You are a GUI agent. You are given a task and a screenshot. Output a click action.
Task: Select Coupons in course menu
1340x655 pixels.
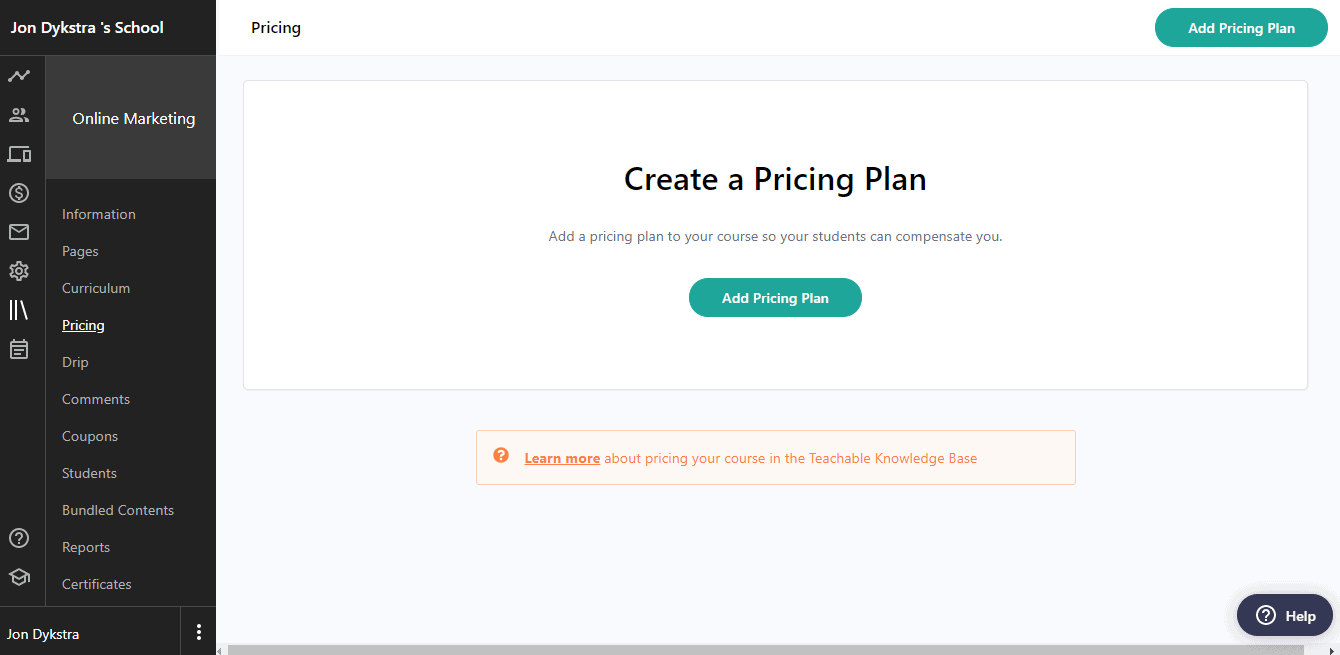click(x=90, y=436)
